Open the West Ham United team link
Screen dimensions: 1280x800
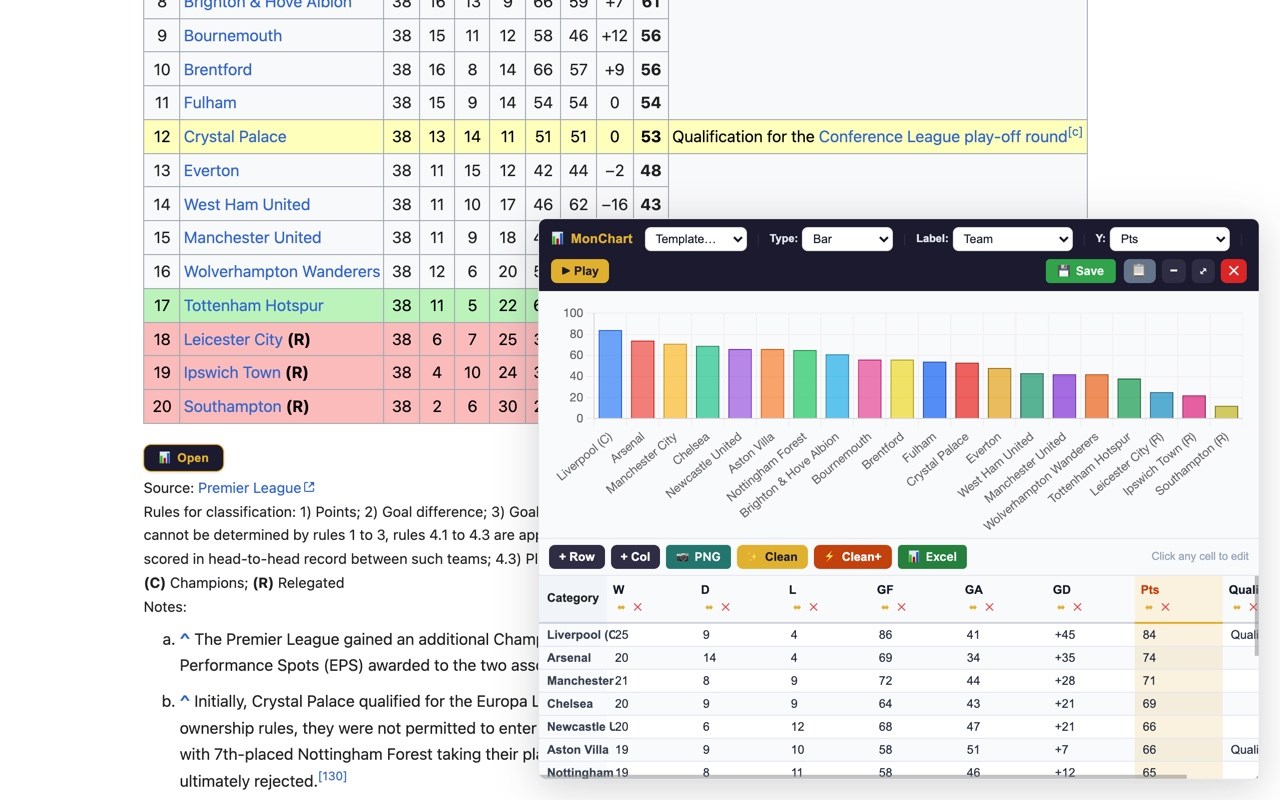(x=247, y=205)
